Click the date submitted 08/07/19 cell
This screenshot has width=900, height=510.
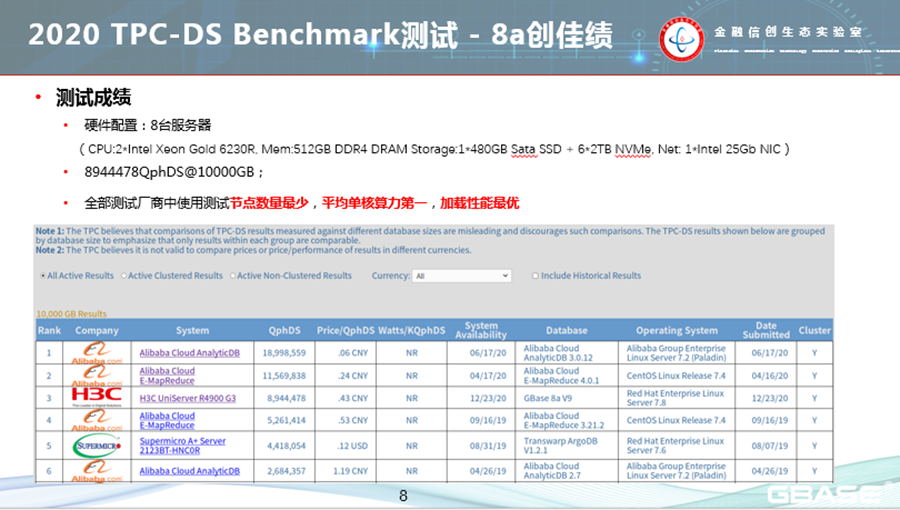pyautogui.click(x=770, y=446)
